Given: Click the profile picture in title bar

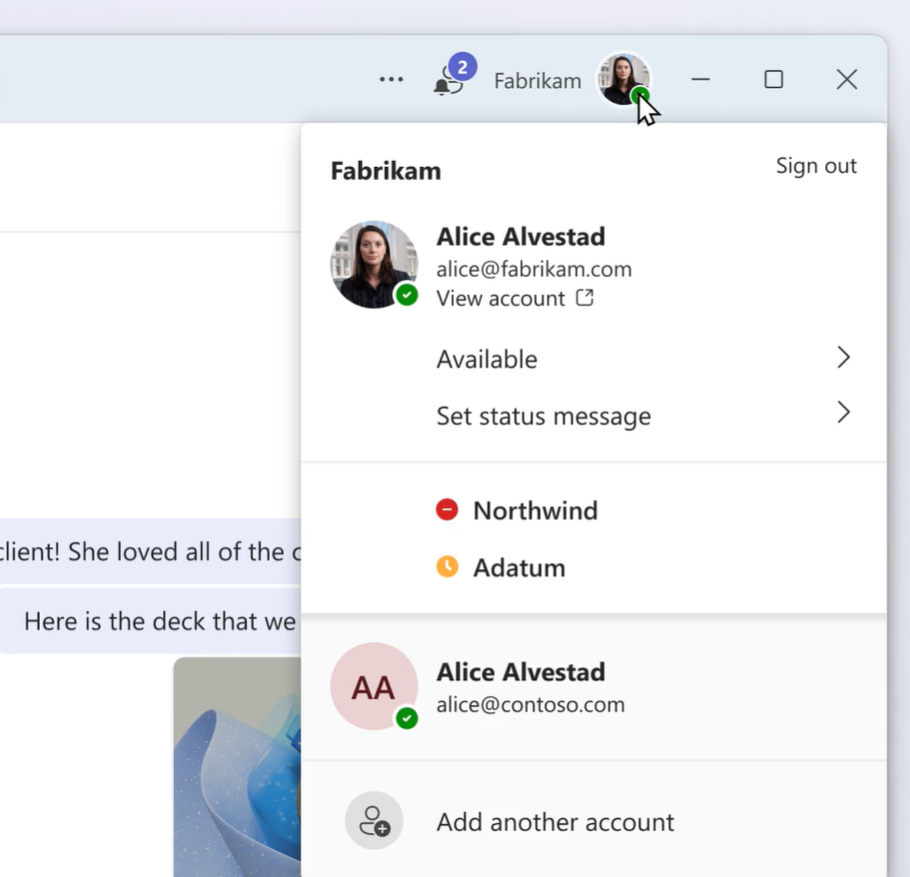Looking at the screenshot, I should point(623,79).
